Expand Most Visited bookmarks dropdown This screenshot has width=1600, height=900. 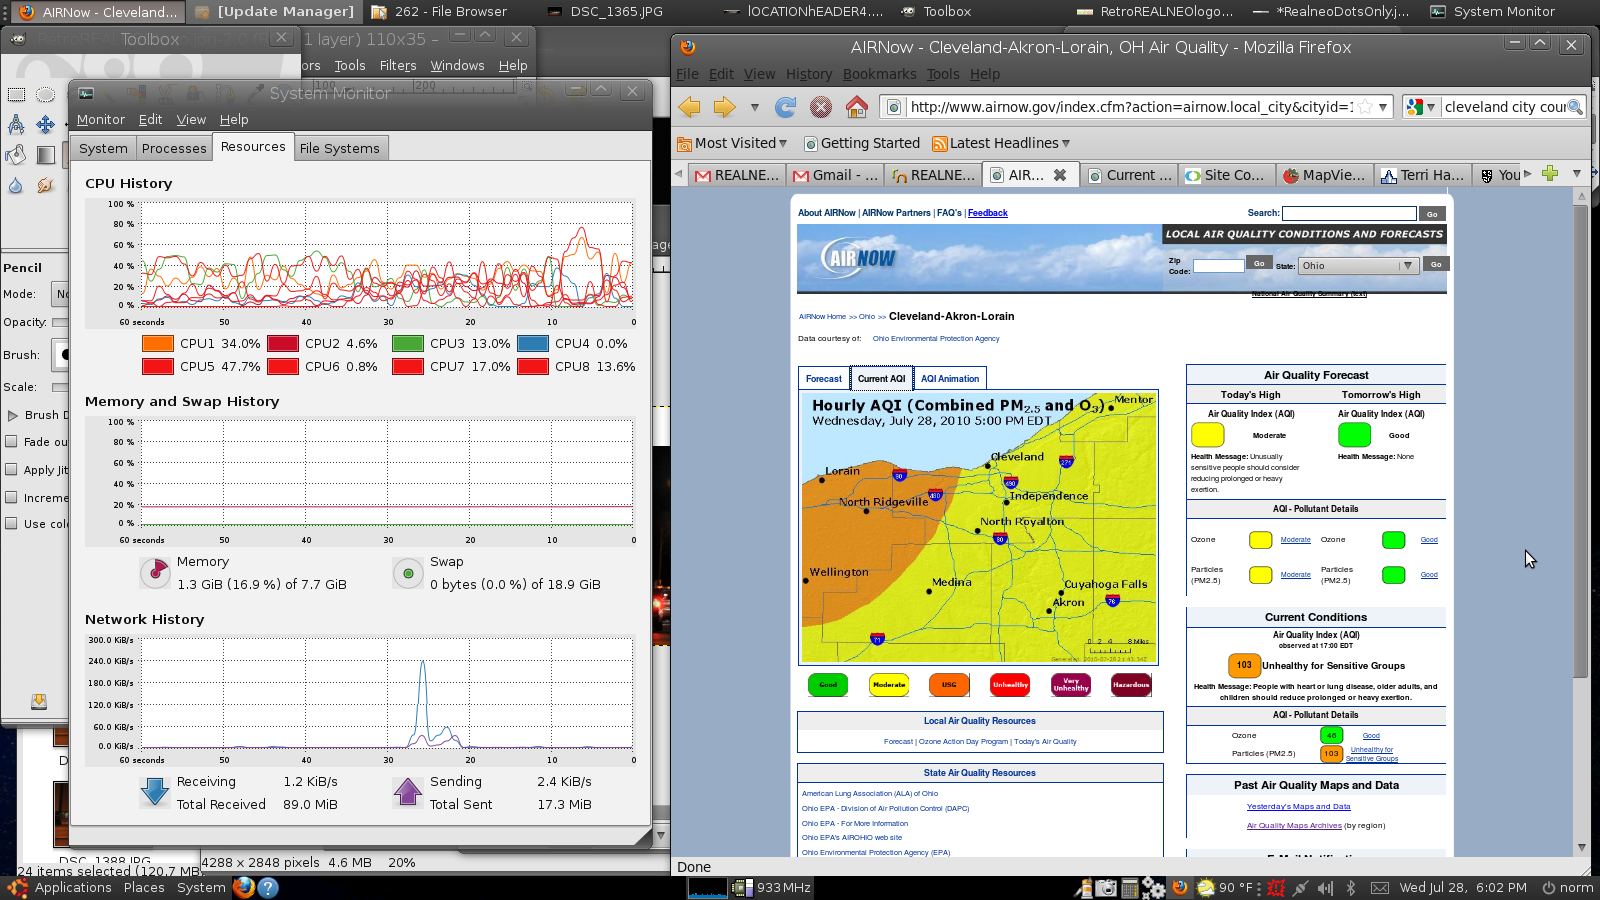point(733,143)
